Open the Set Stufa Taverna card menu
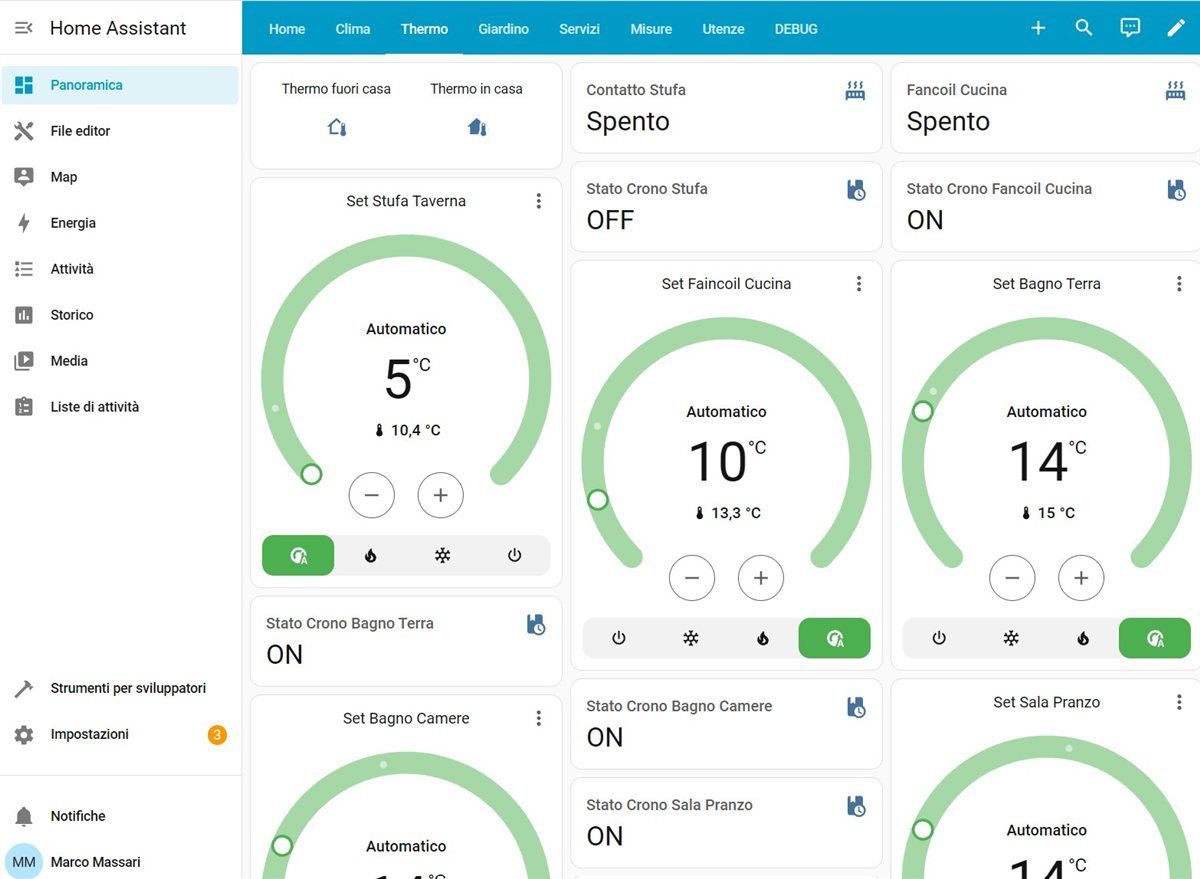The height and width of the screenshot is (879, 1200). (539, 200)
